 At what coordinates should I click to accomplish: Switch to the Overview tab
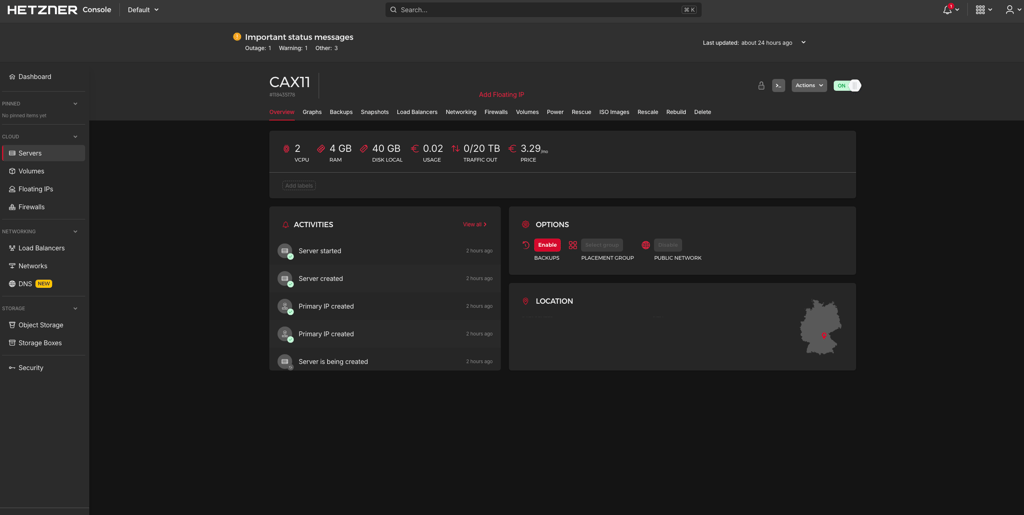(x=282, y=112)
